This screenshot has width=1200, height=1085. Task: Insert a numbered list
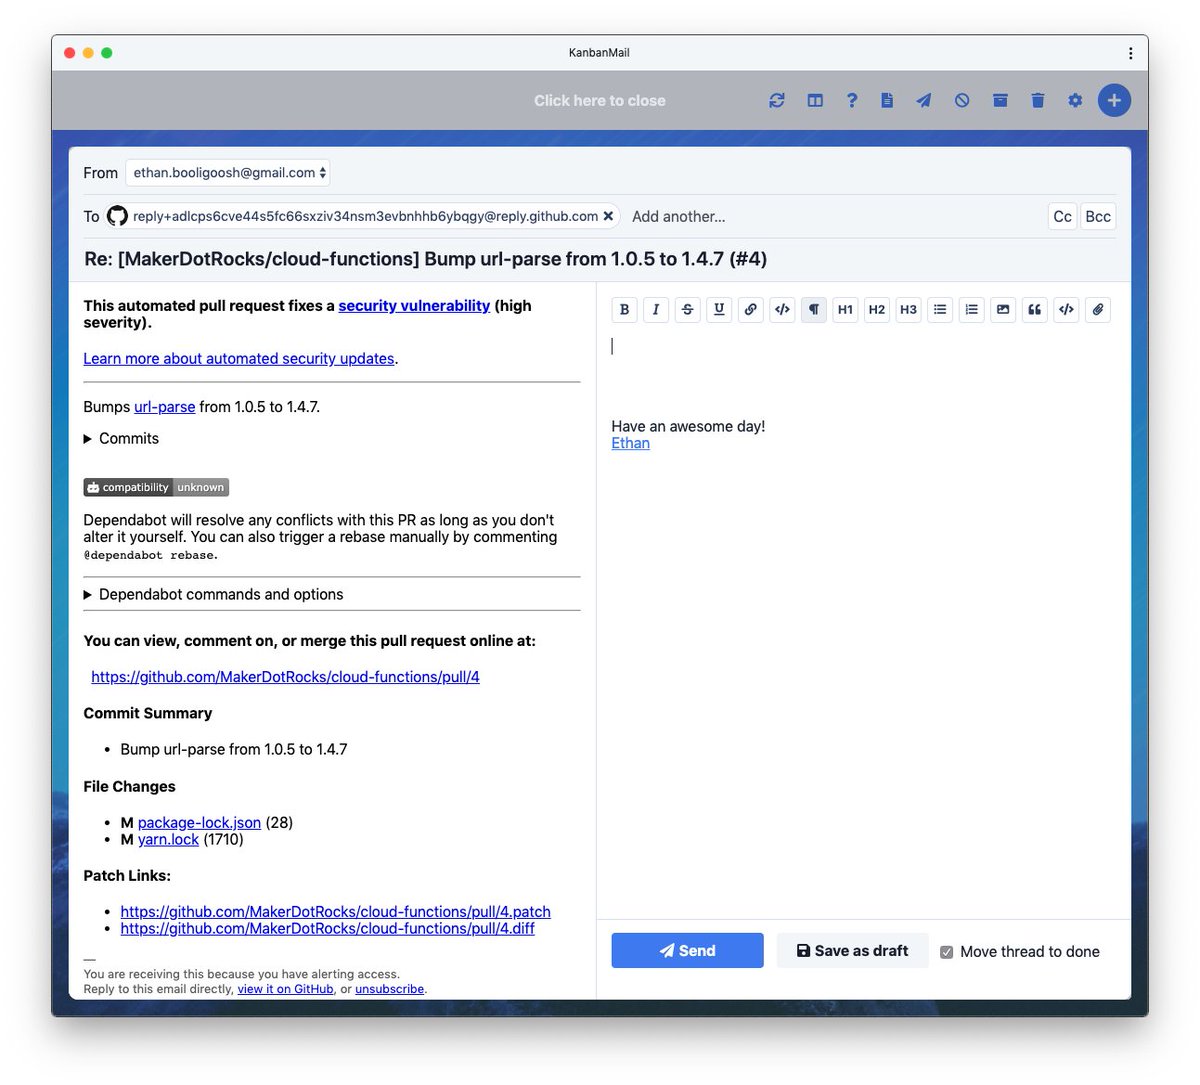971,310
